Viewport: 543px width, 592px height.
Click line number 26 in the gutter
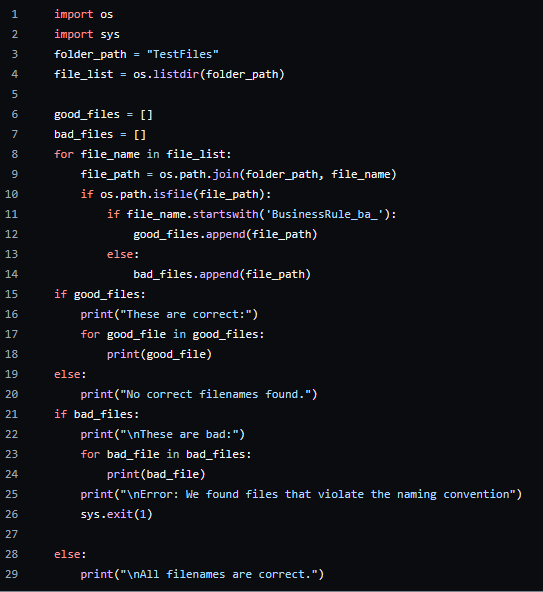(11, 514)
